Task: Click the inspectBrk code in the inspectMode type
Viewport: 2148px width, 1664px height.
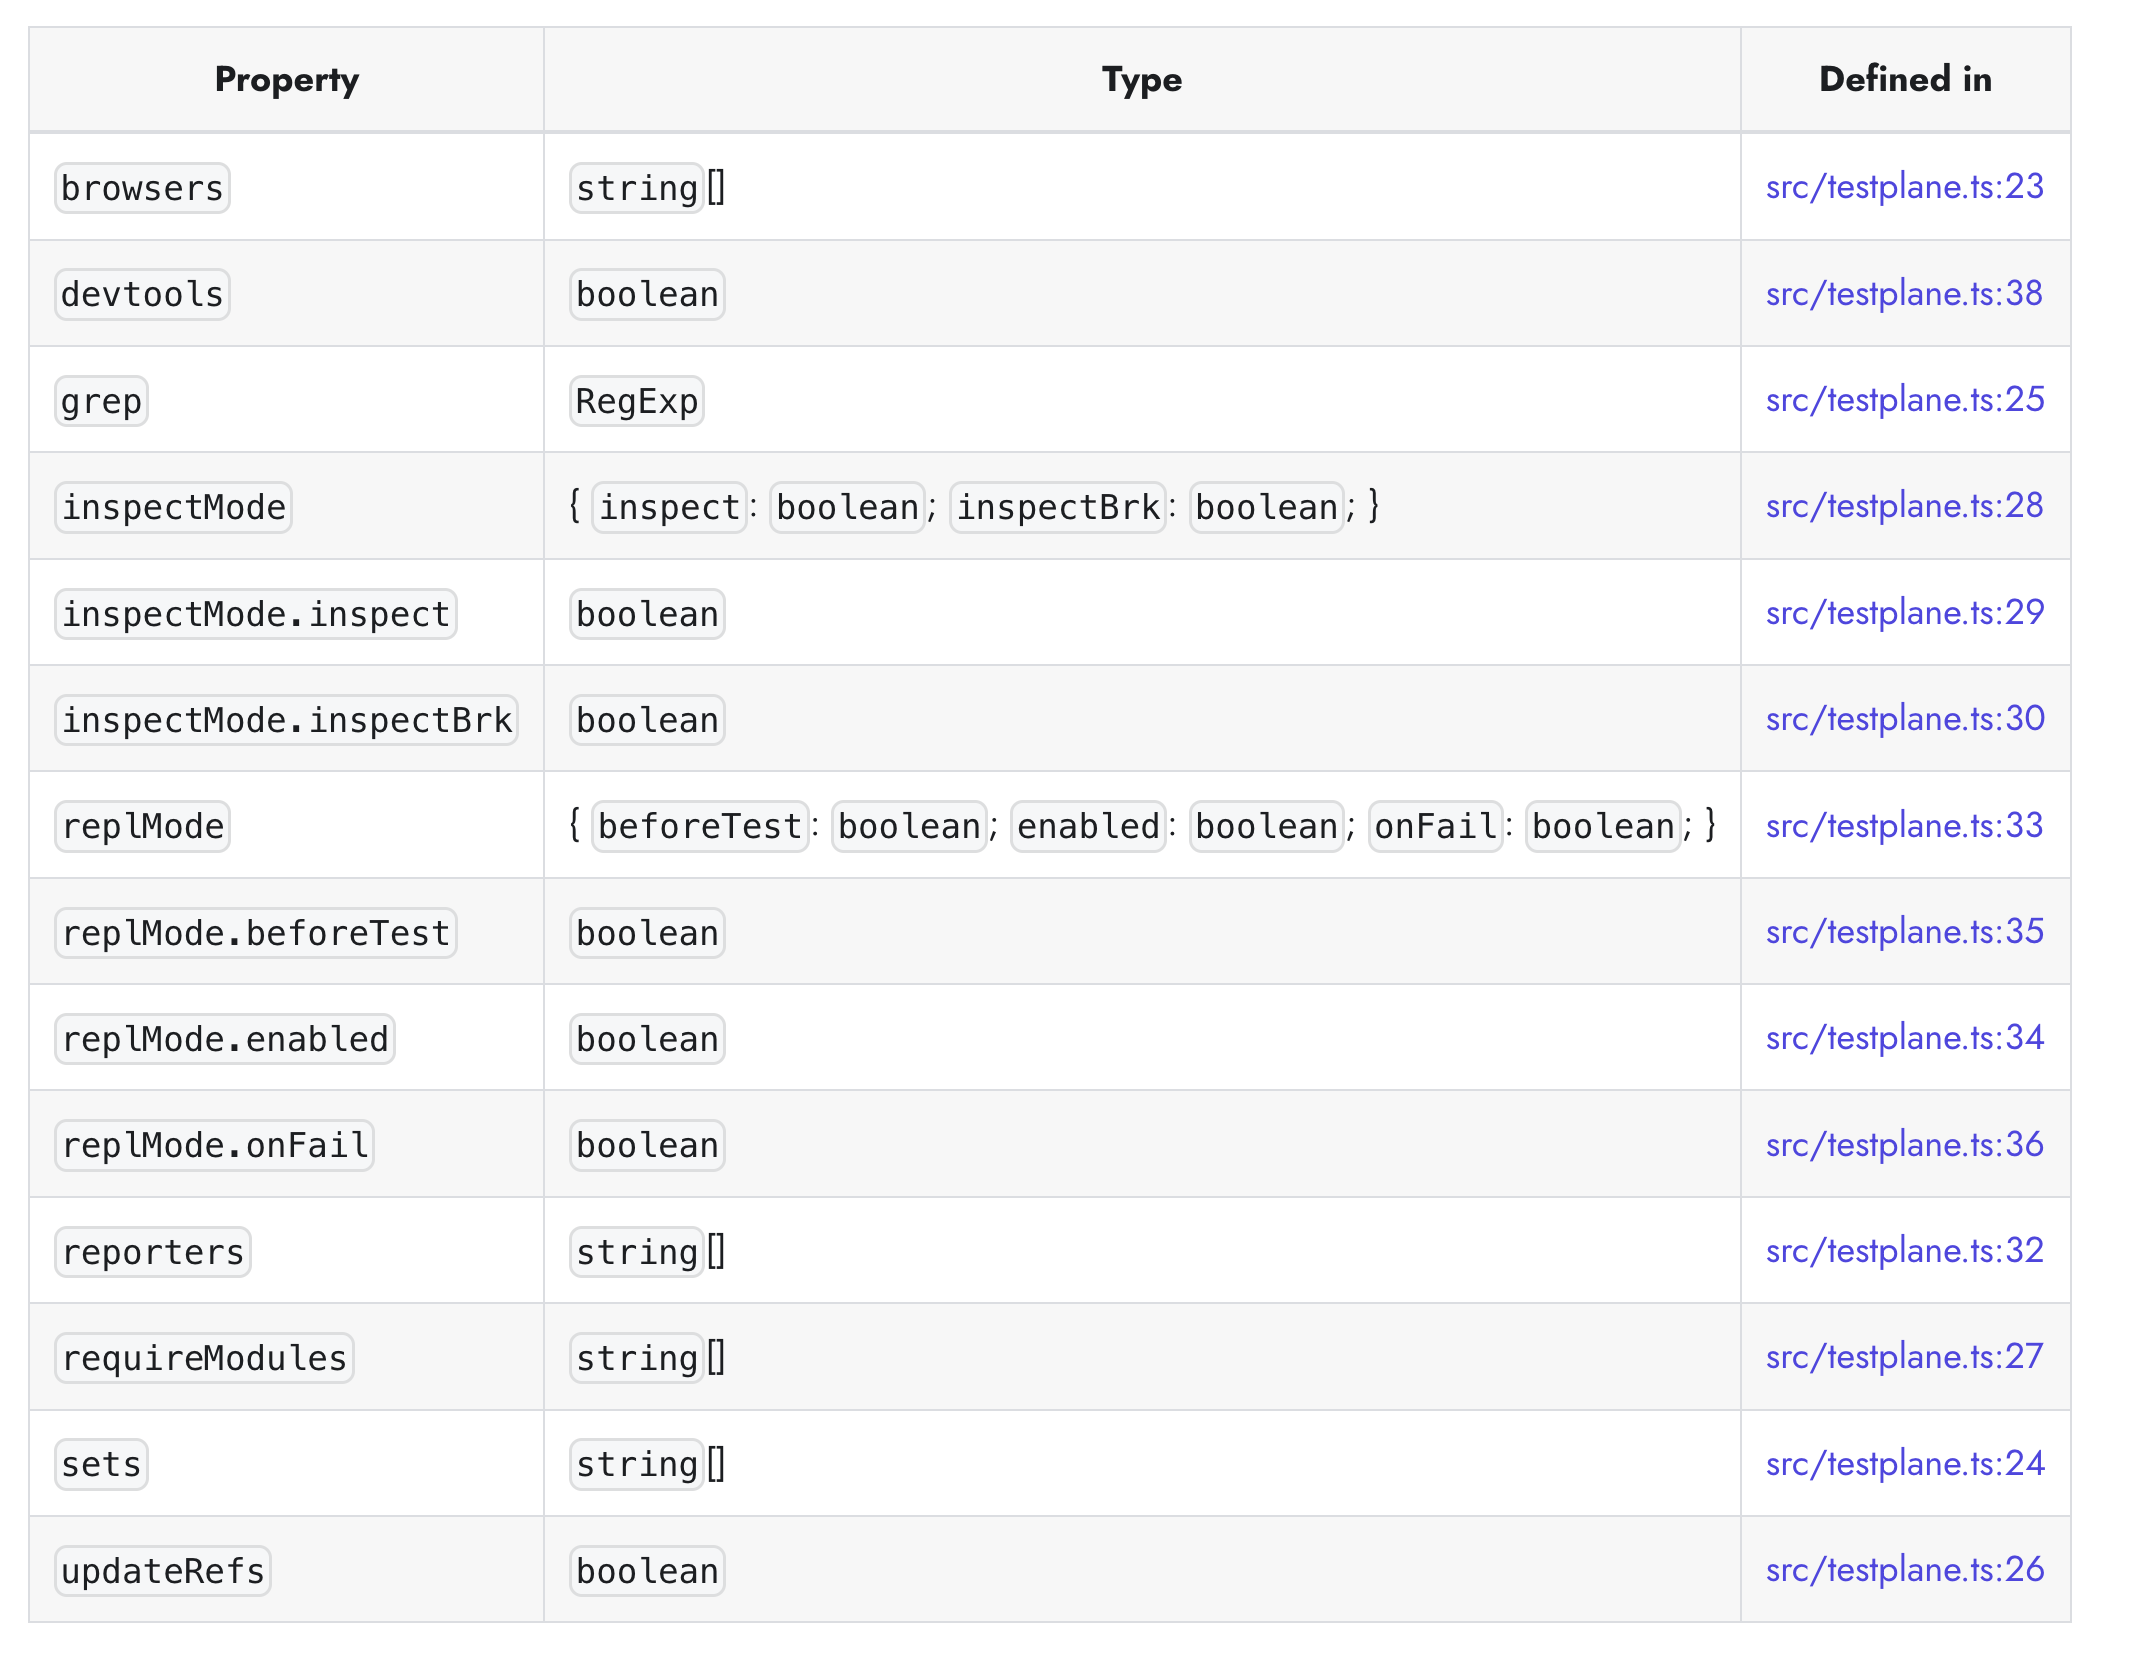Action: tap(1058, 507)
